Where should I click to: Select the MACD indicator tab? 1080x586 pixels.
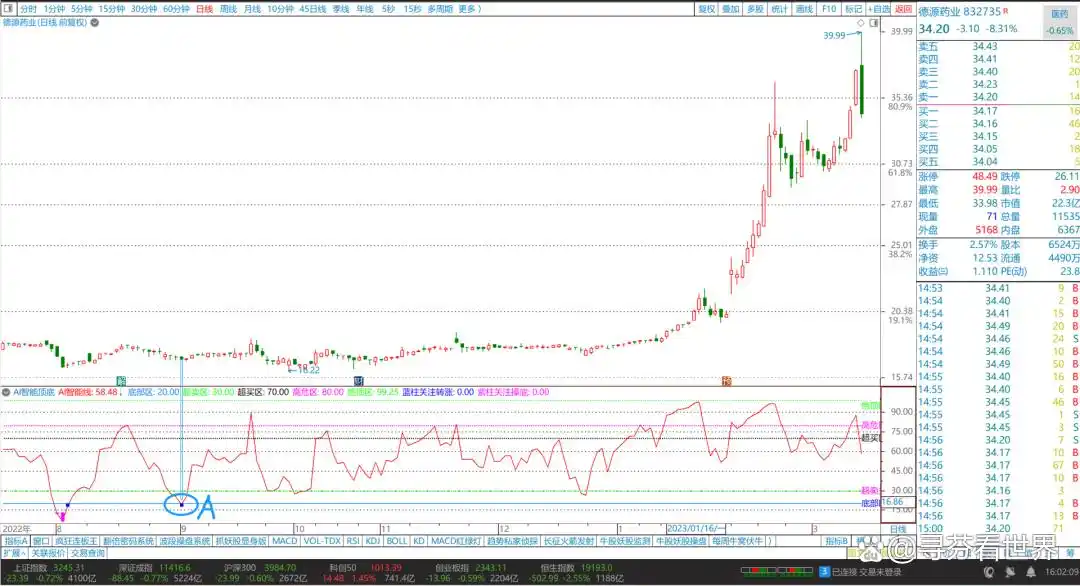click(285, 541)
